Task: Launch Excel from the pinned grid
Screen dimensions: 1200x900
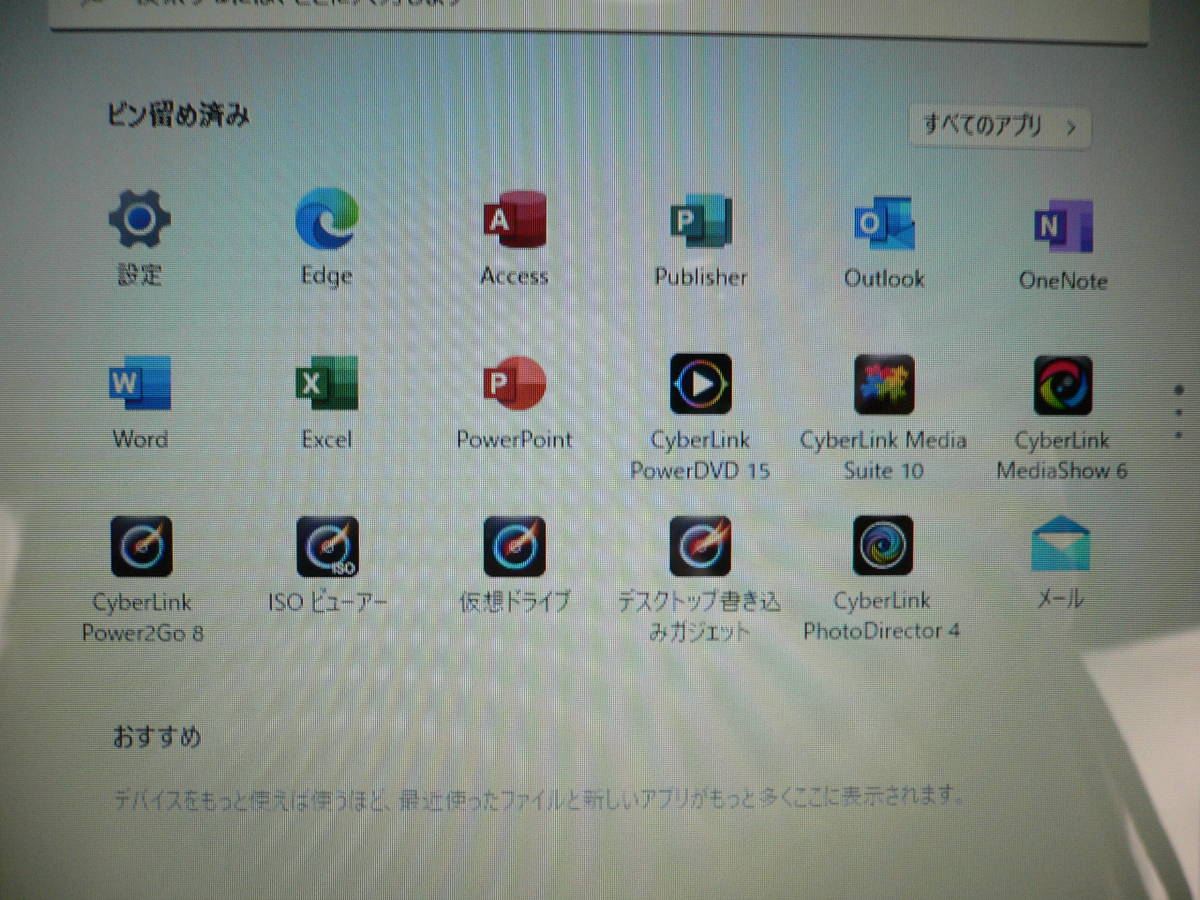Action: click(326, 384)
